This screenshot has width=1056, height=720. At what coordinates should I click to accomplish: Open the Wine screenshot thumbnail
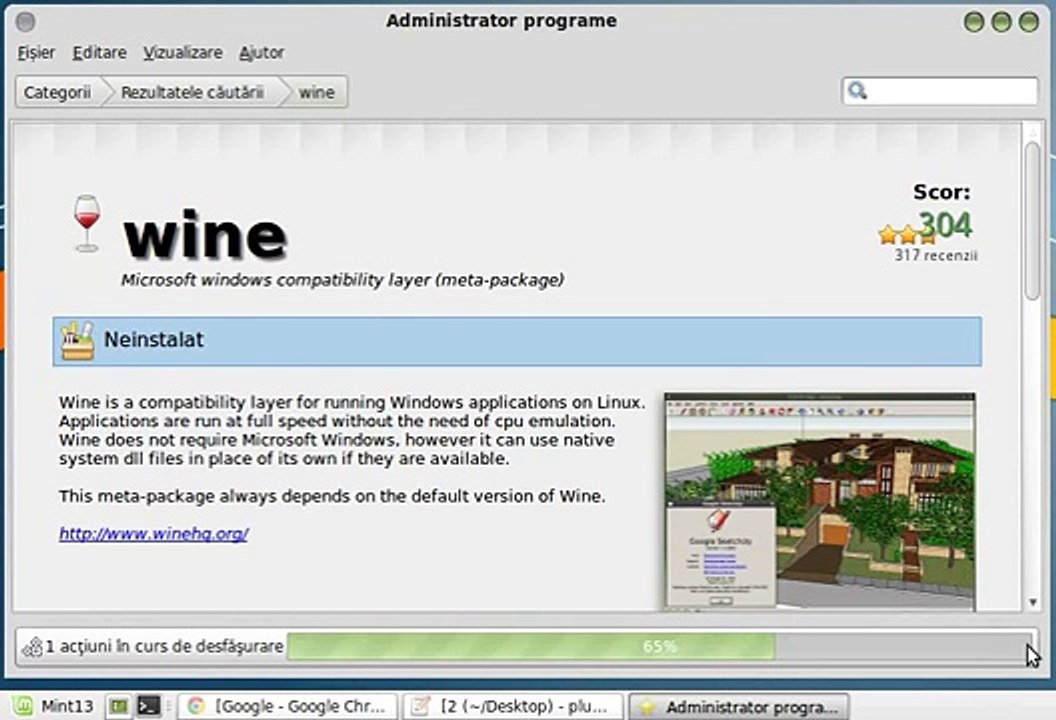(x=820, y=502)
